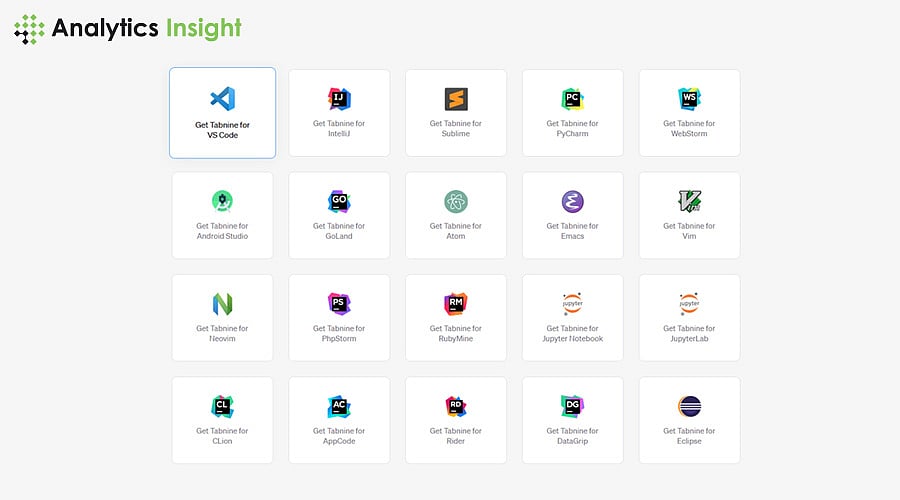This screenshot has height=500, width=900.
Task: Click the Eclipse logo icon
Action: (689, 406)
